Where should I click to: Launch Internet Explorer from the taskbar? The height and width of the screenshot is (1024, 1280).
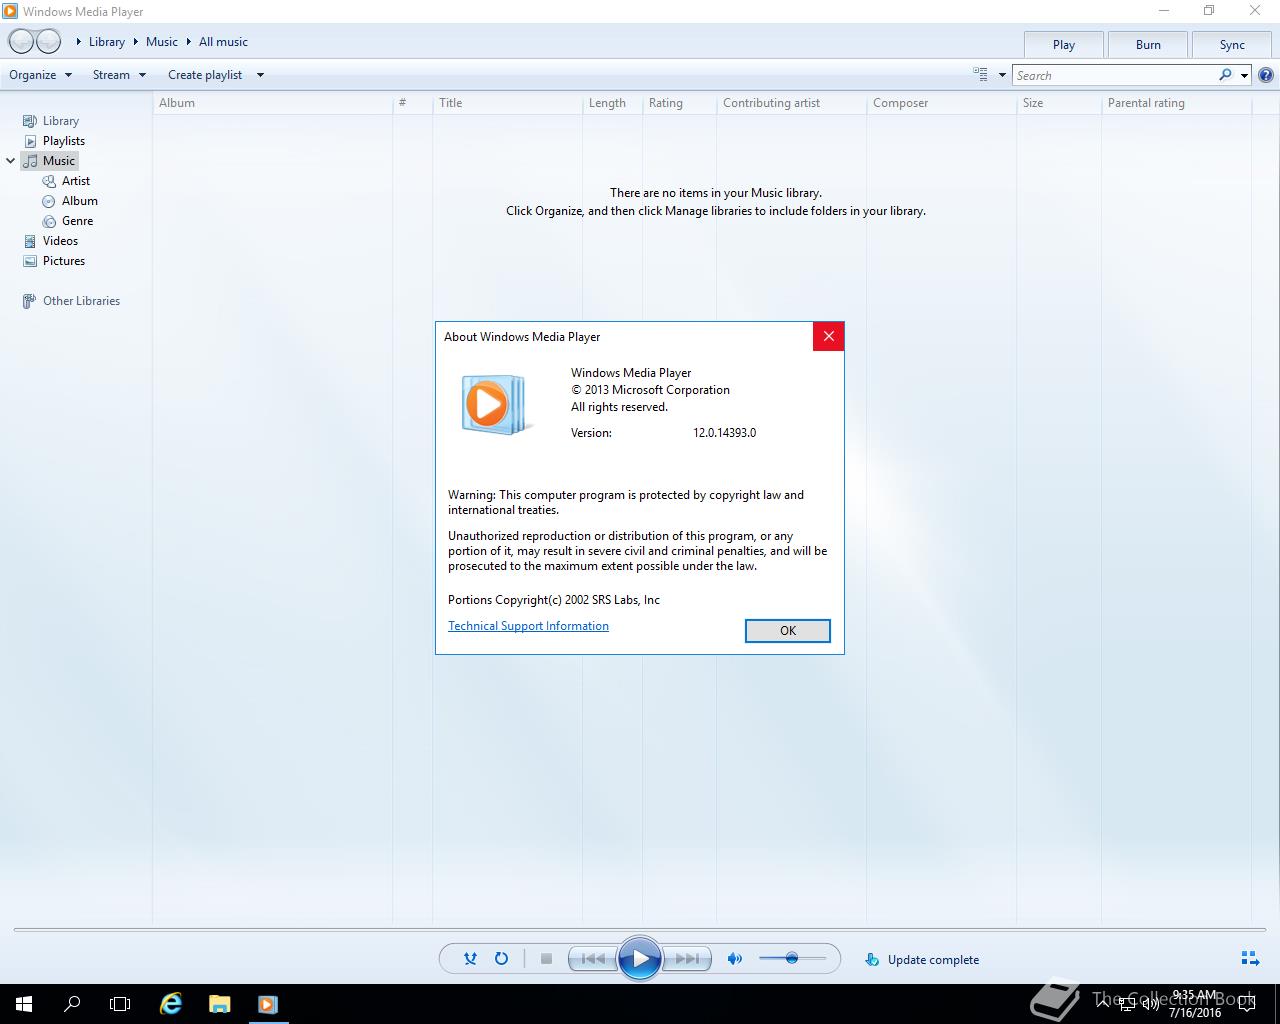[171, 1004]
